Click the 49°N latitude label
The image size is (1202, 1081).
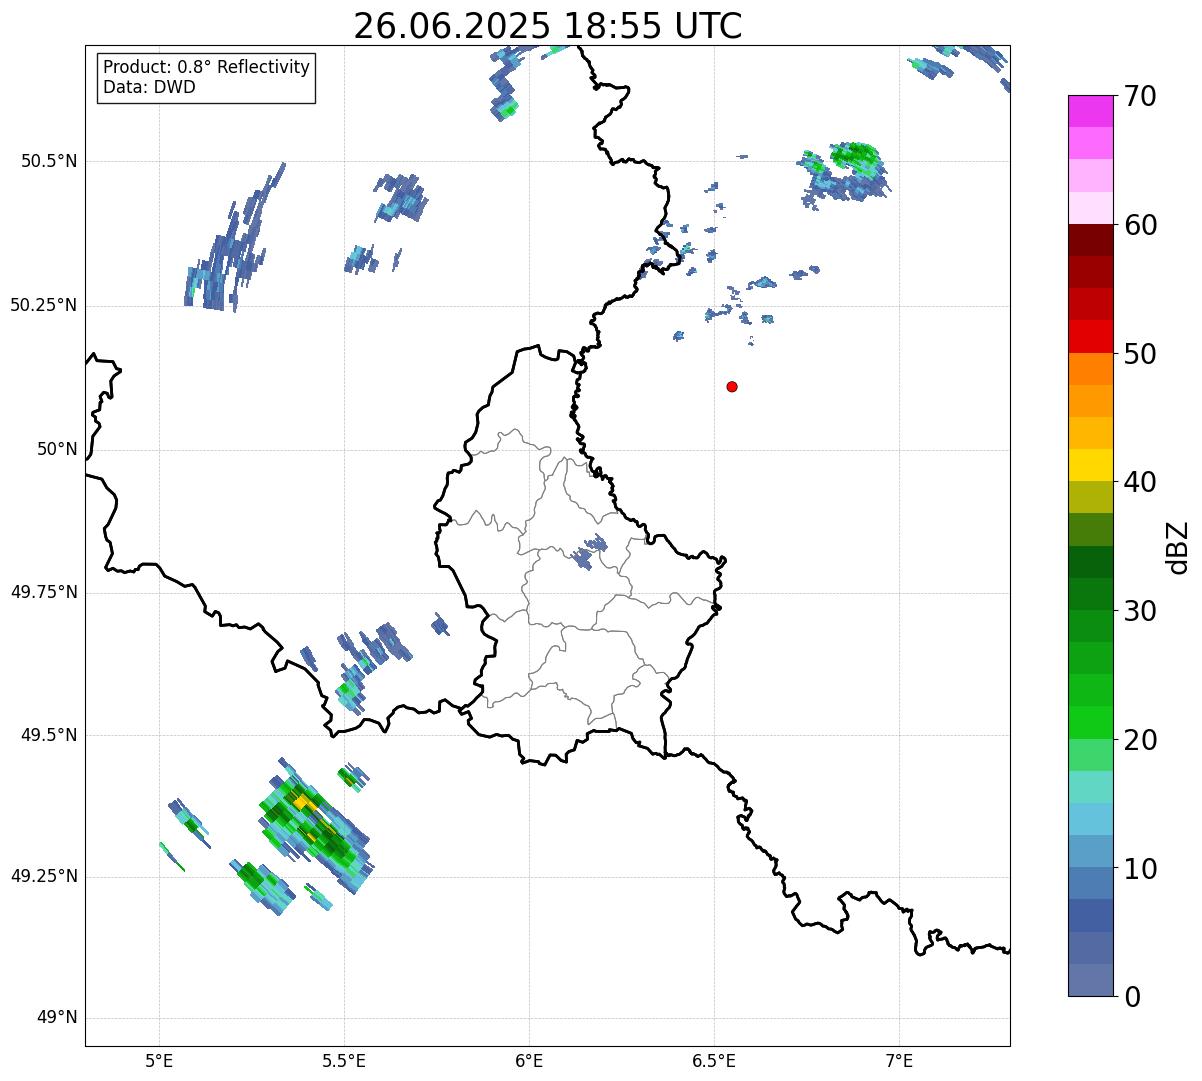[57, 1018]
